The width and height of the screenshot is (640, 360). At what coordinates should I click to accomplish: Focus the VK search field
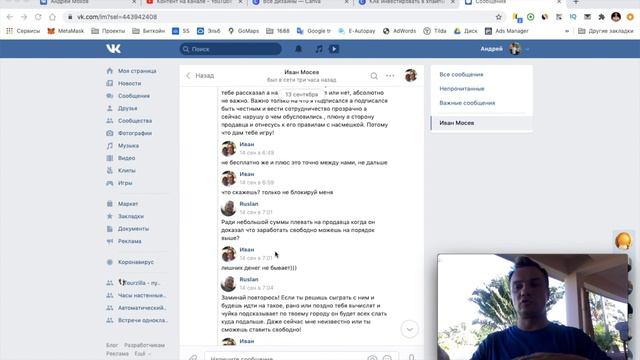[x=231, y=49]
